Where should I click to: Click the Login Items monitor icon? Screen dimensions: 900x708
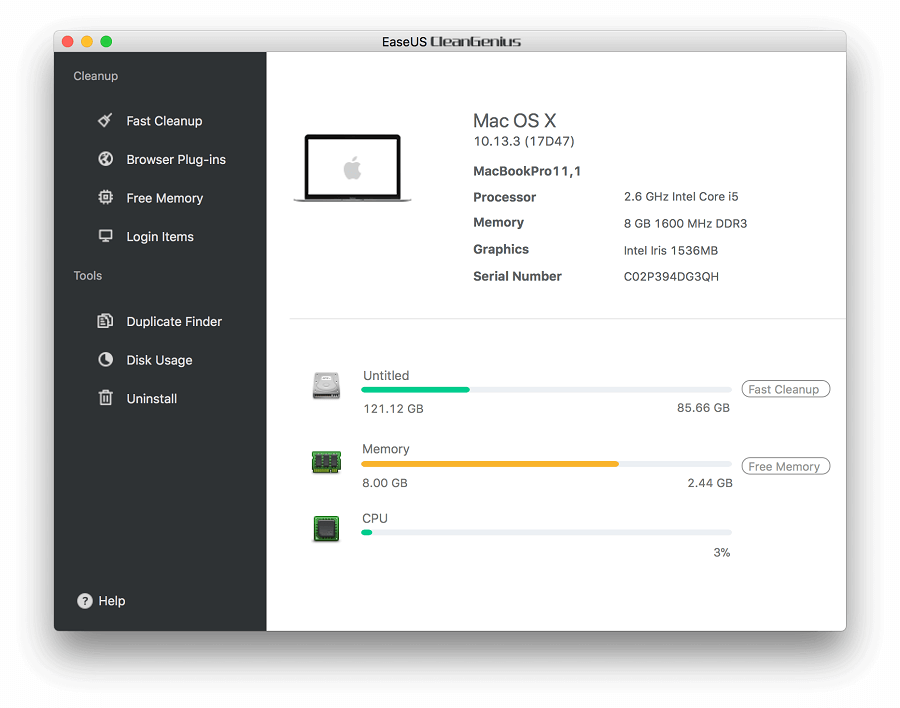point(106,236)
